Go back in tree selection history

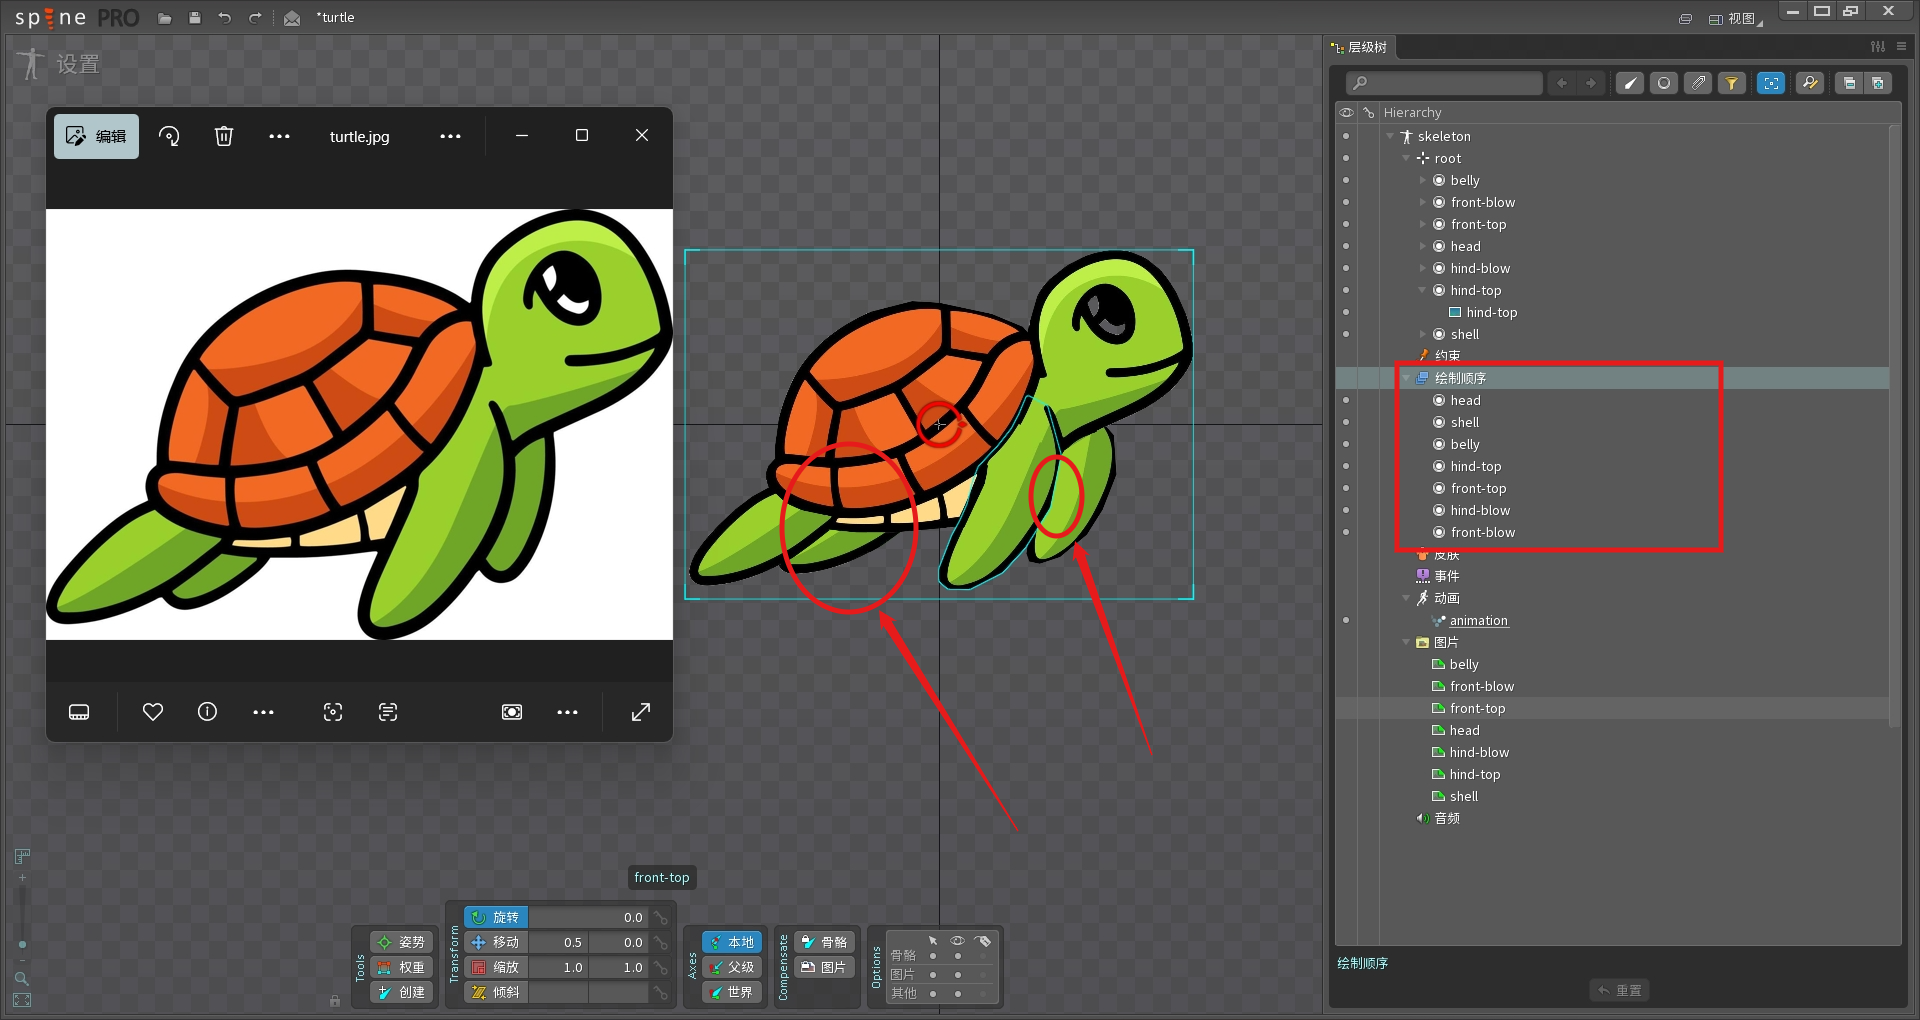click(1562, 83)
